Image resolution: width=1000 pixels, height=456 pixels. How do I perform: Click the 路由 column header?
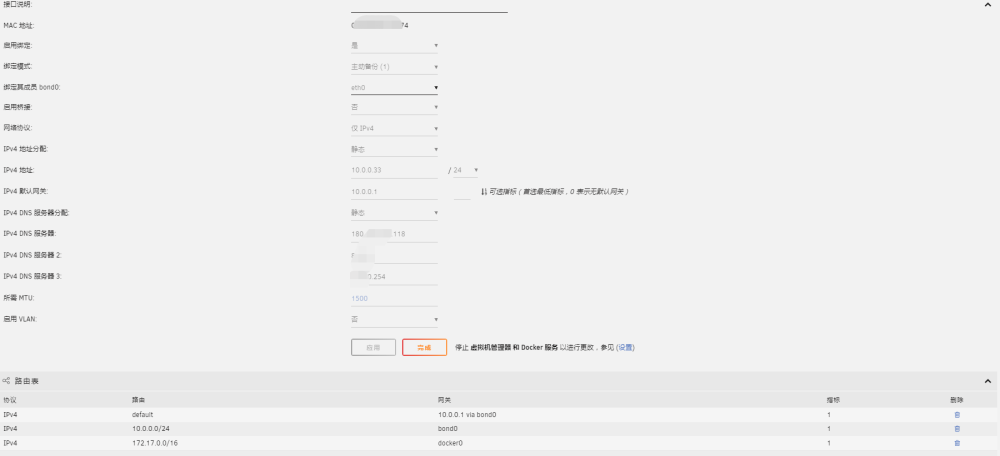click(138, 400)
